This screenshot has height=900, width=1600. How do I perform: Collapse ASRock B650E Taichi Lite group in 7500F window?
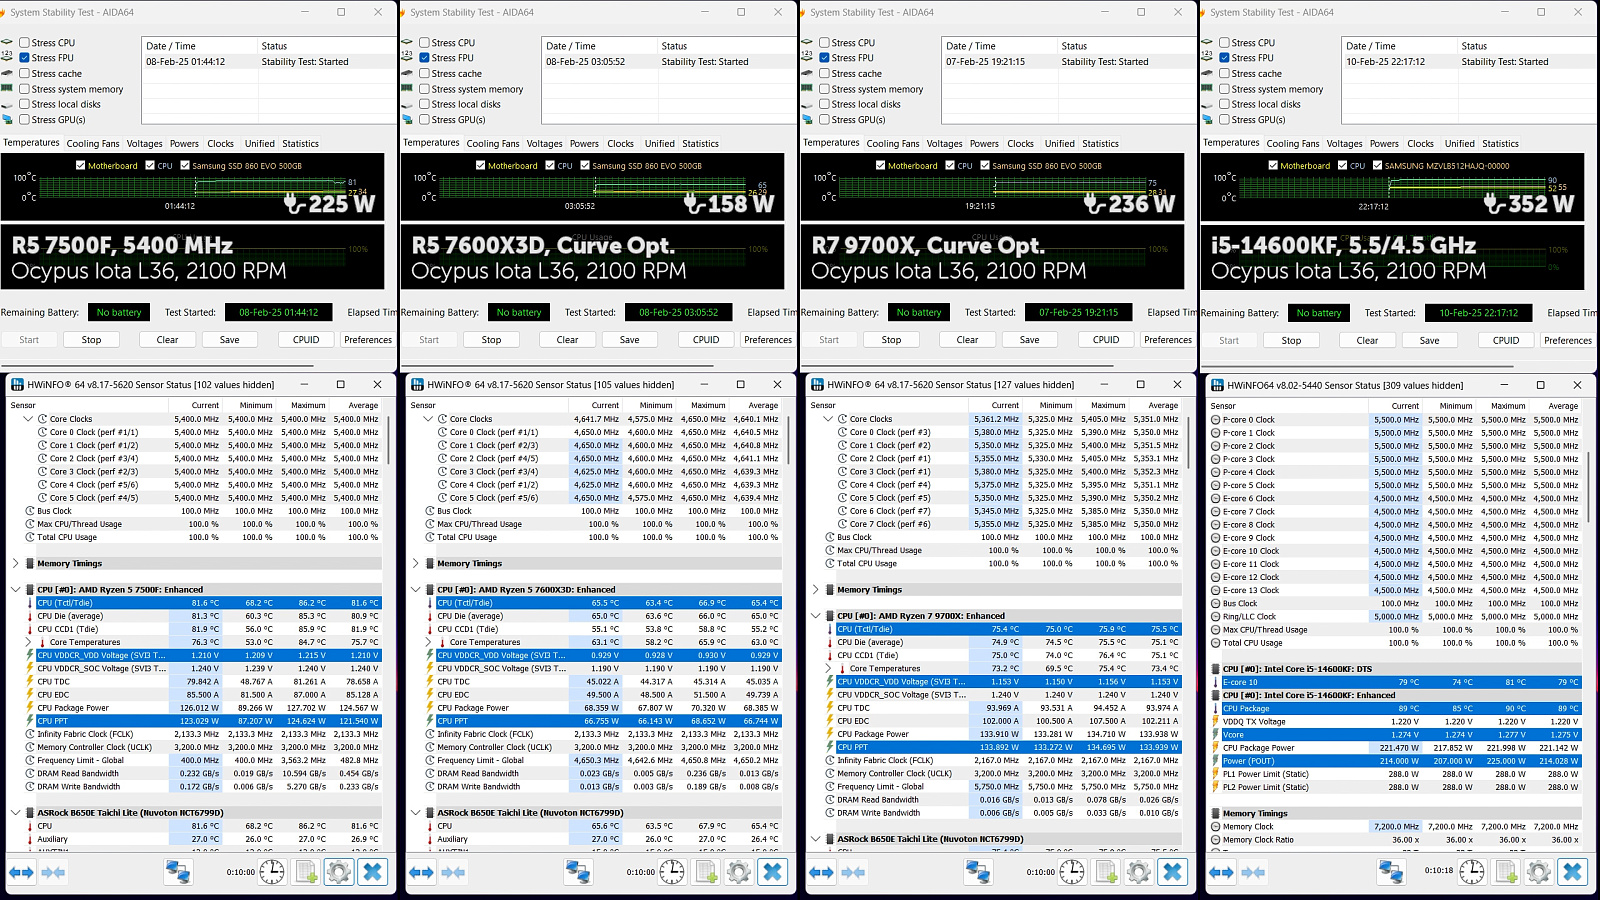[16, 812]
